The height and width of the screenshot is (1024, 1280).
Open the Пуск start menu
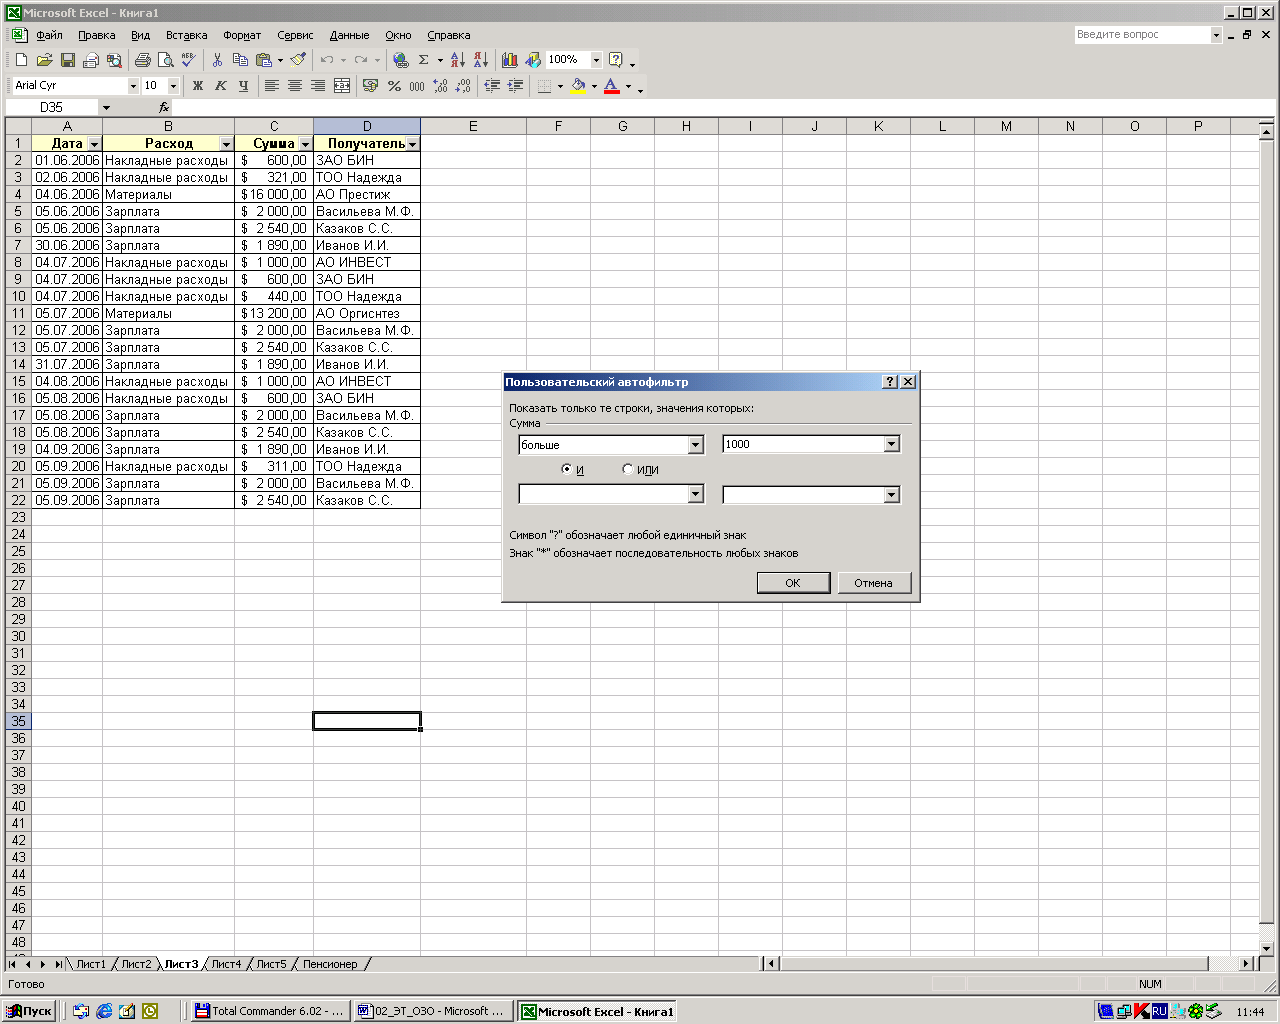coord(30,1011)
